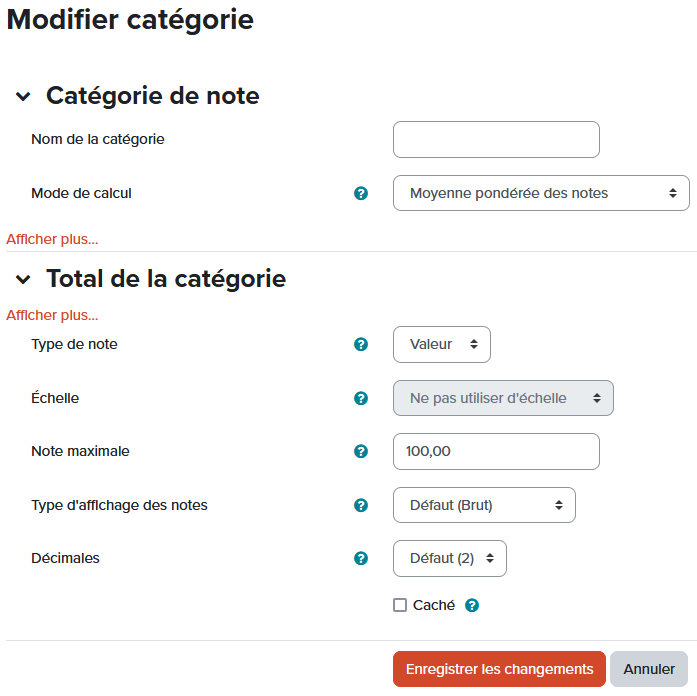Open help icon for Mode de calcul

pyautogui.click(x=362, y=193)
